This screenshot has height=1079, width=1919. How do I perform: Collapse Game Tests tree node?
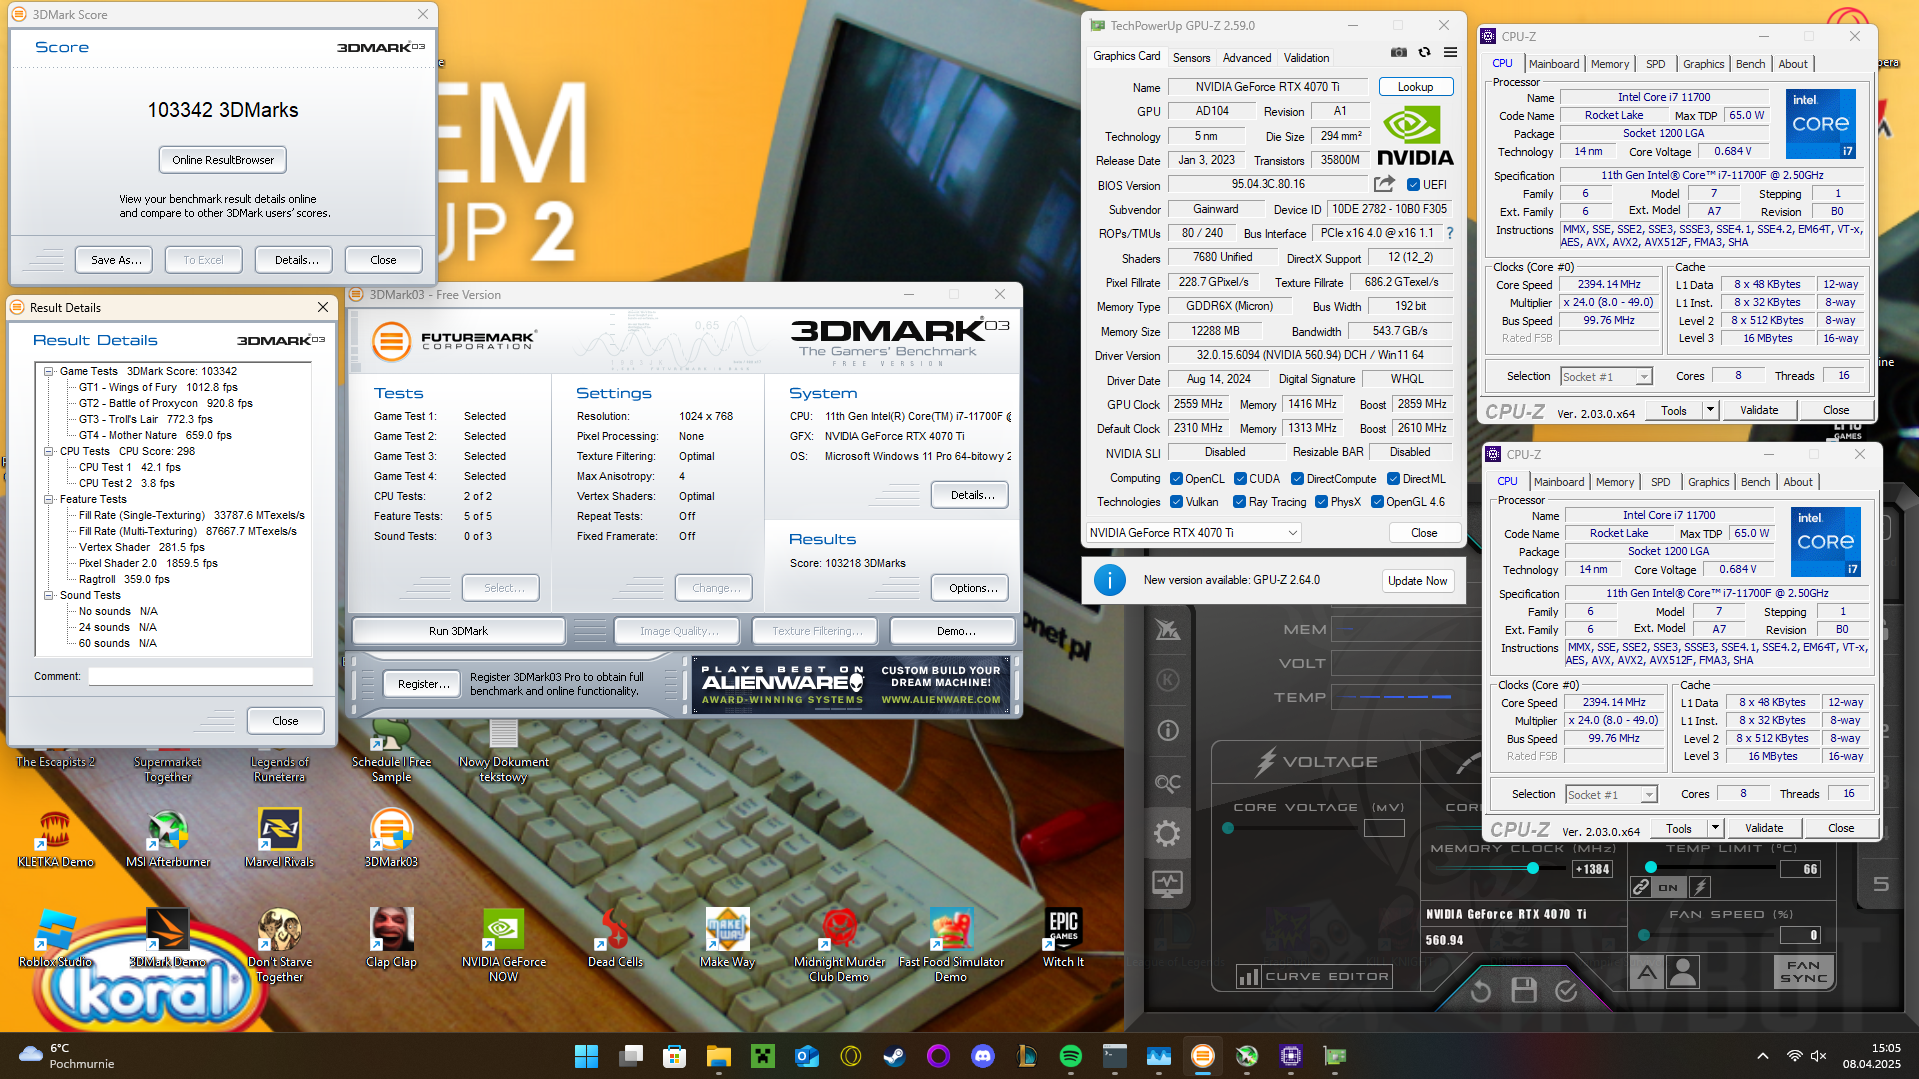point(48,371)
